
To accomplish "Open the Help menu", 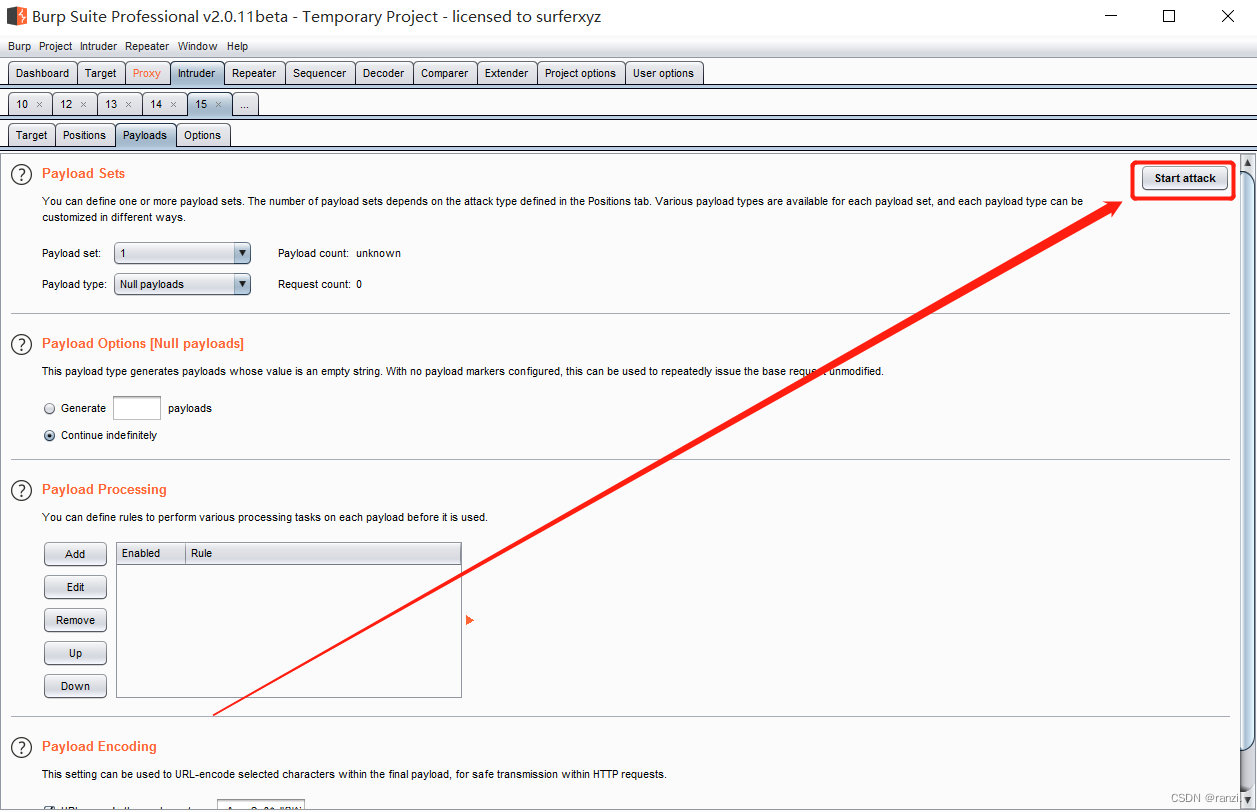I will coord(237,46).
